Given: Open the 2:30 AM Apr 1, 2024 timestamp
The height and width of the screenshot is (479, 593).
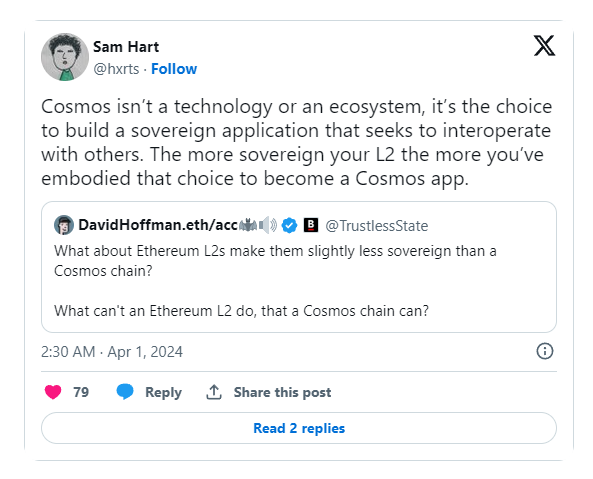Looking at the screenshot, I should [x=112, y=352].
